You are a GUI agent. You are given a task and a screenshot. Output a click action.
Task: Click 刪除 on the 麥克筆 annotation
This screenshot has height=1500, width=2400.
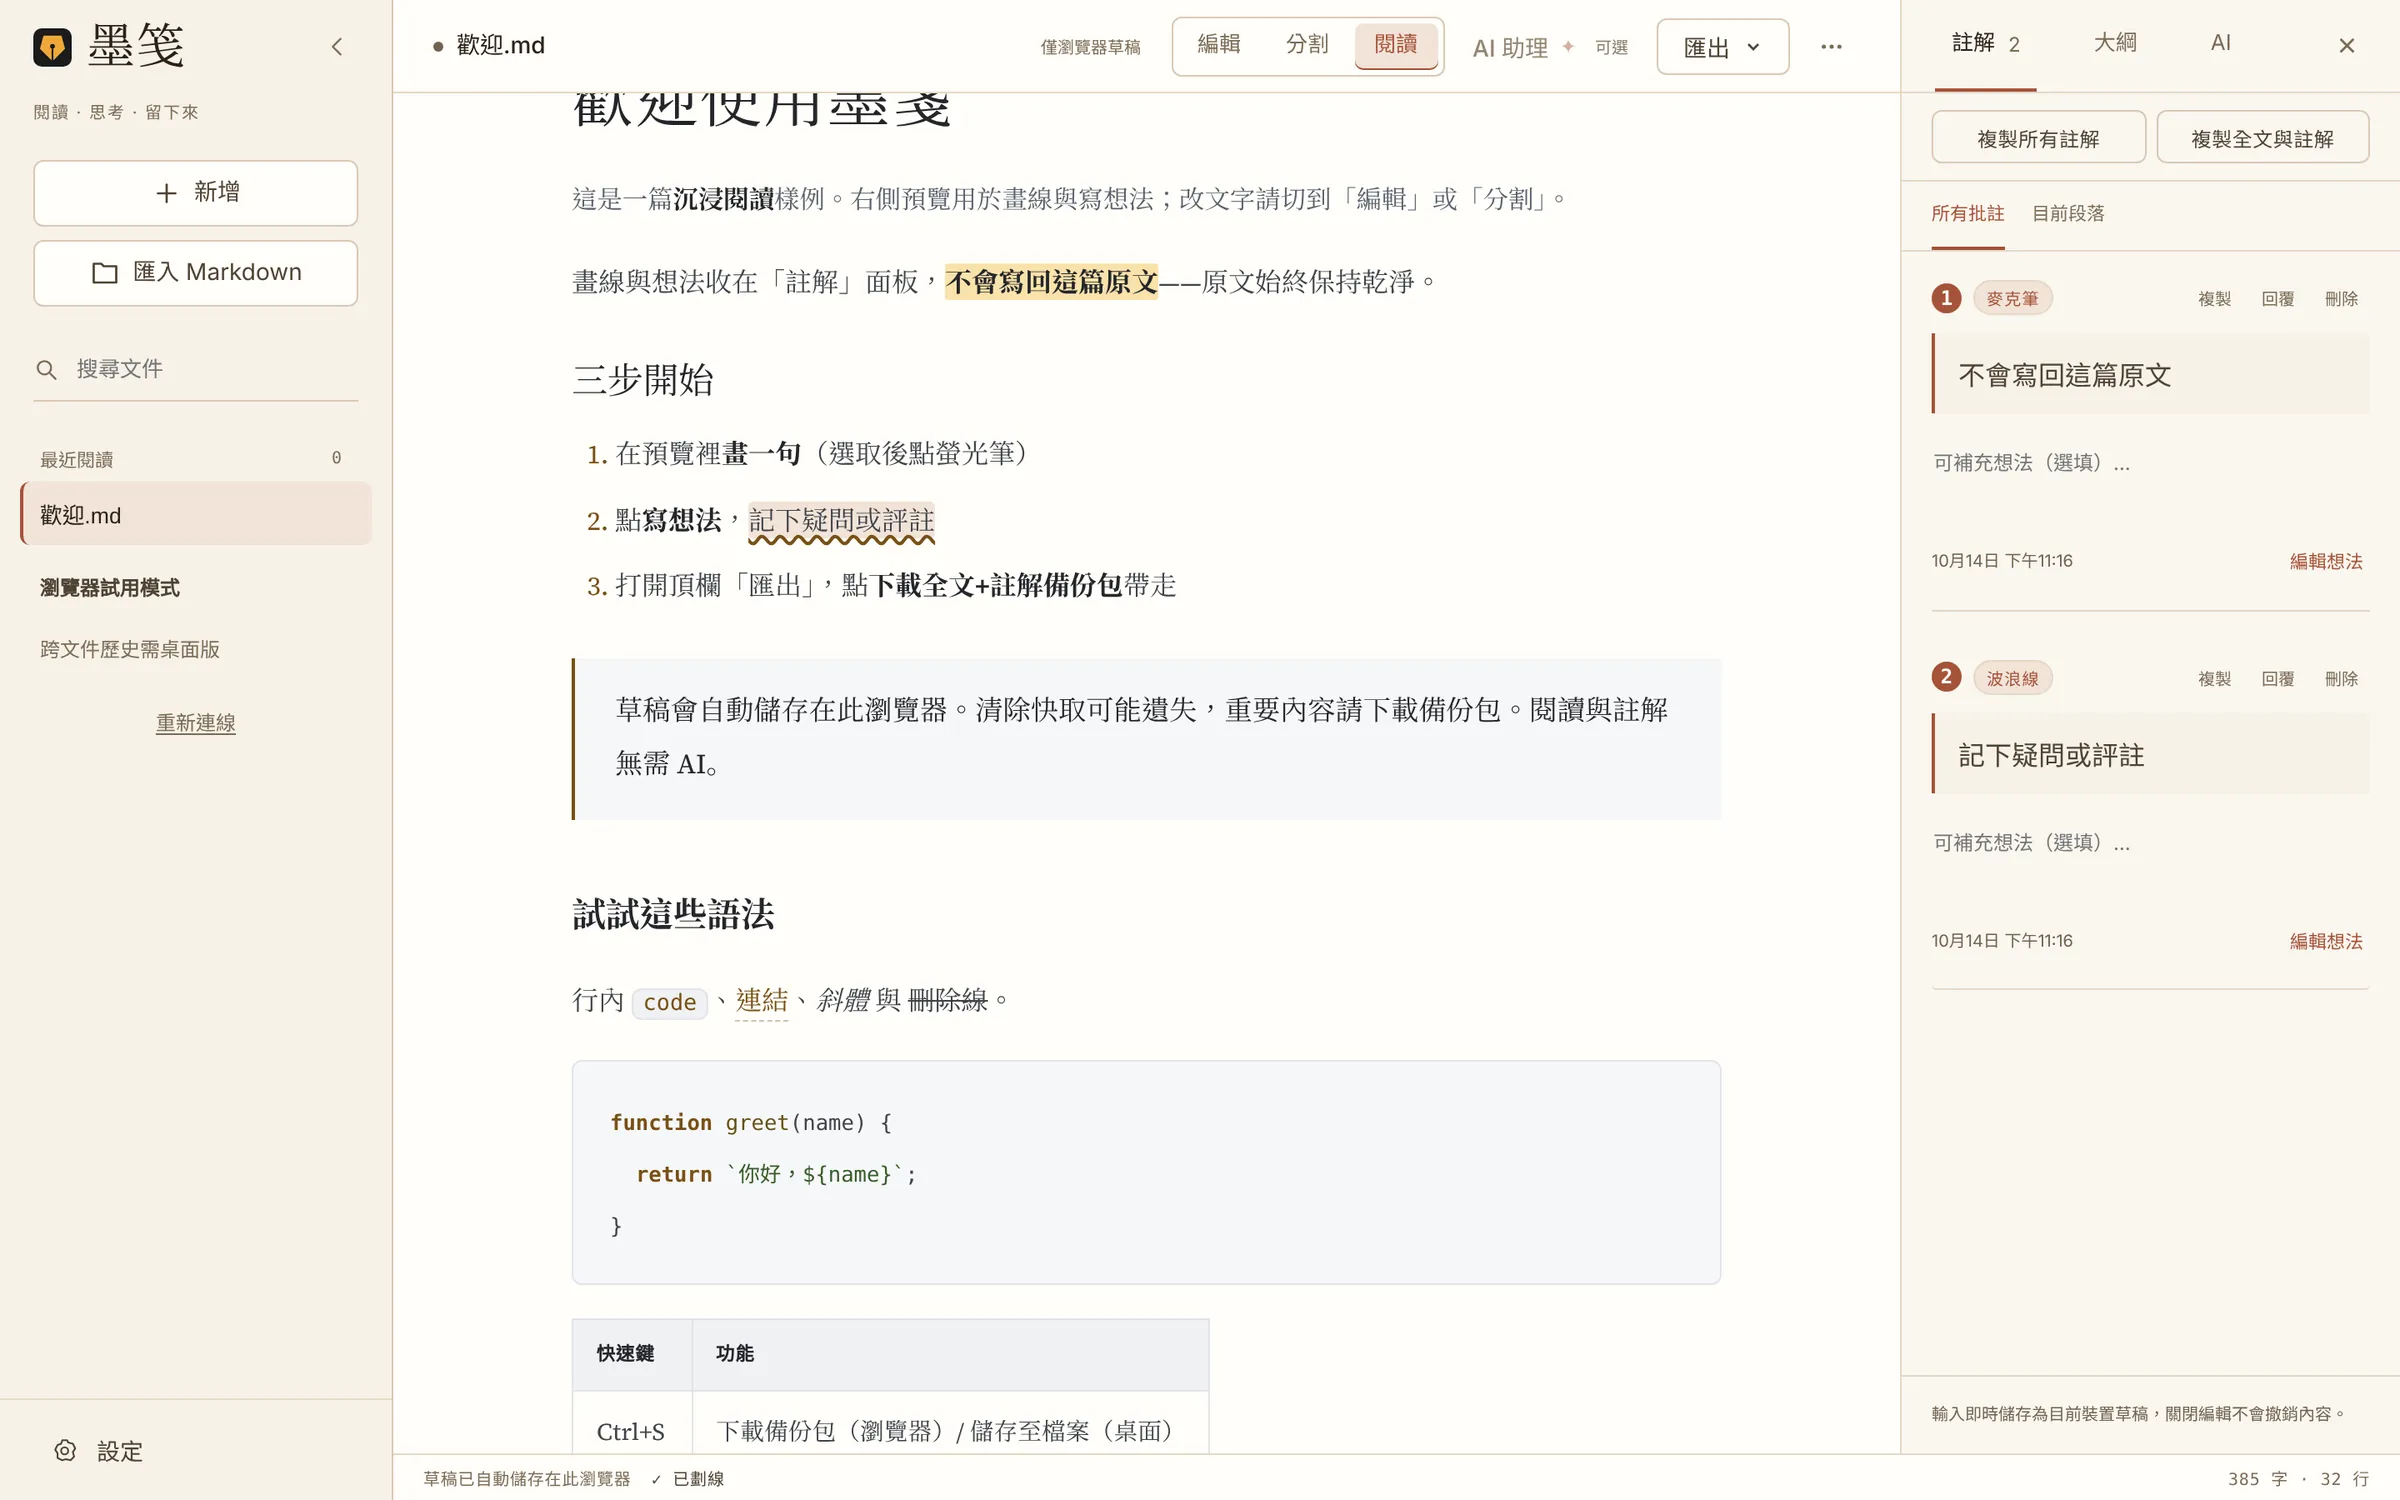coord(2341,299)
